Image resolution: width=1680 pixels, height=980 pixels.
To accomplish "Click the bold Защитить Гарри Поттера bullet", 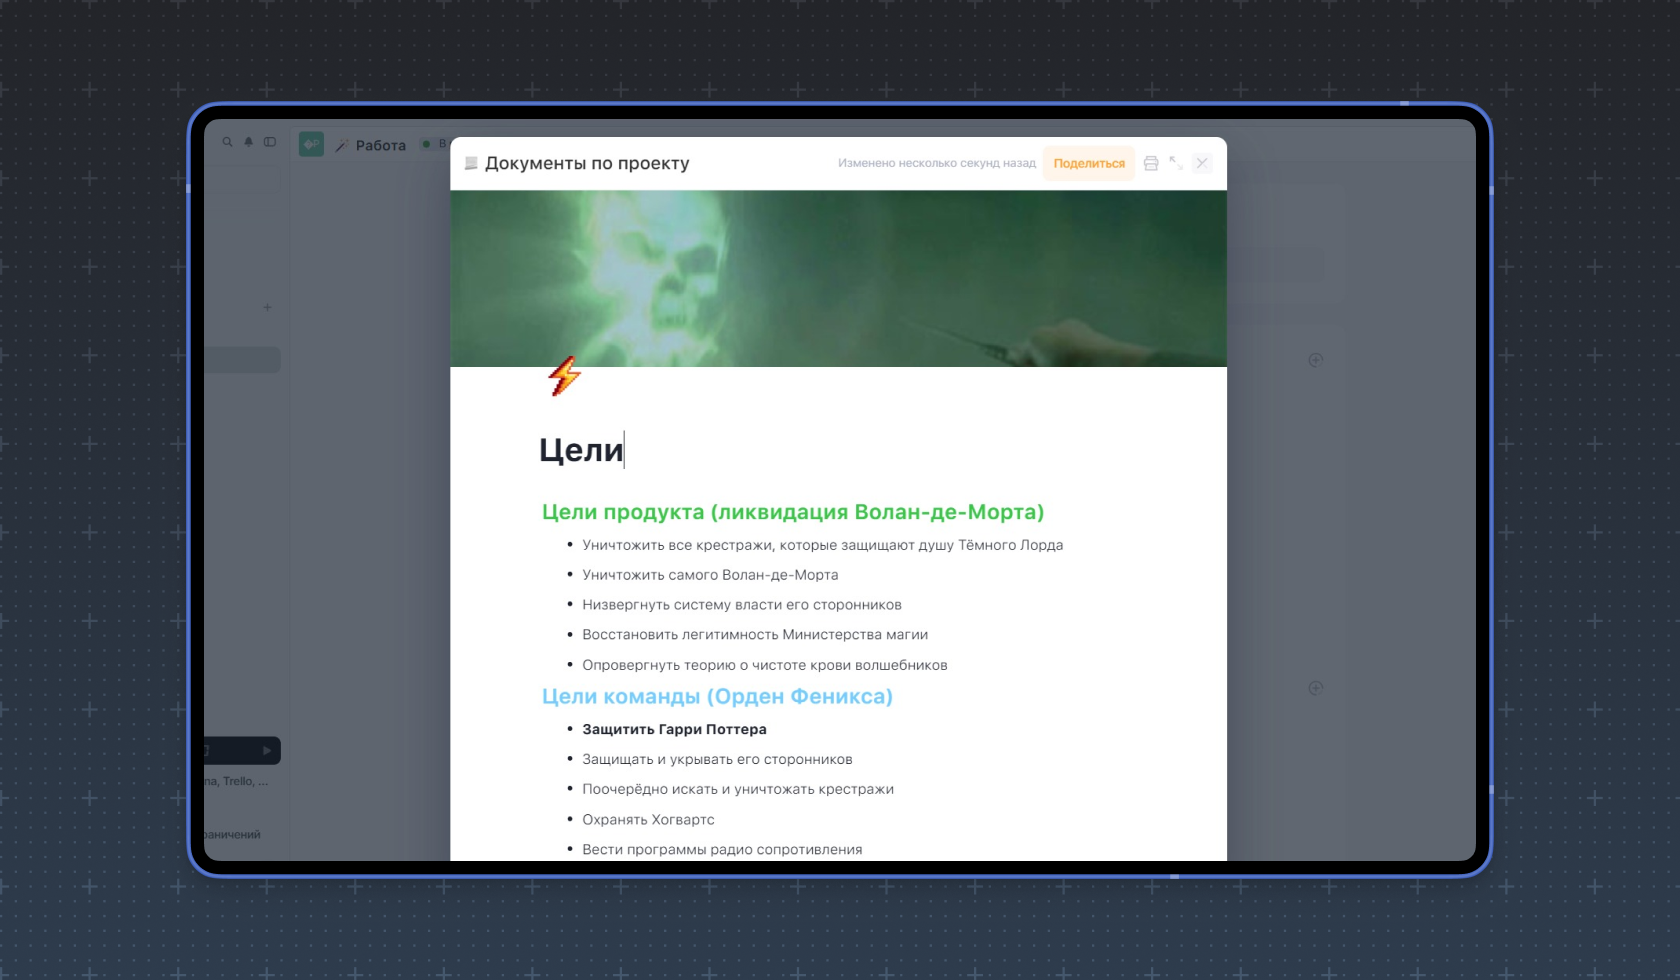I will [x=674, y=729].
